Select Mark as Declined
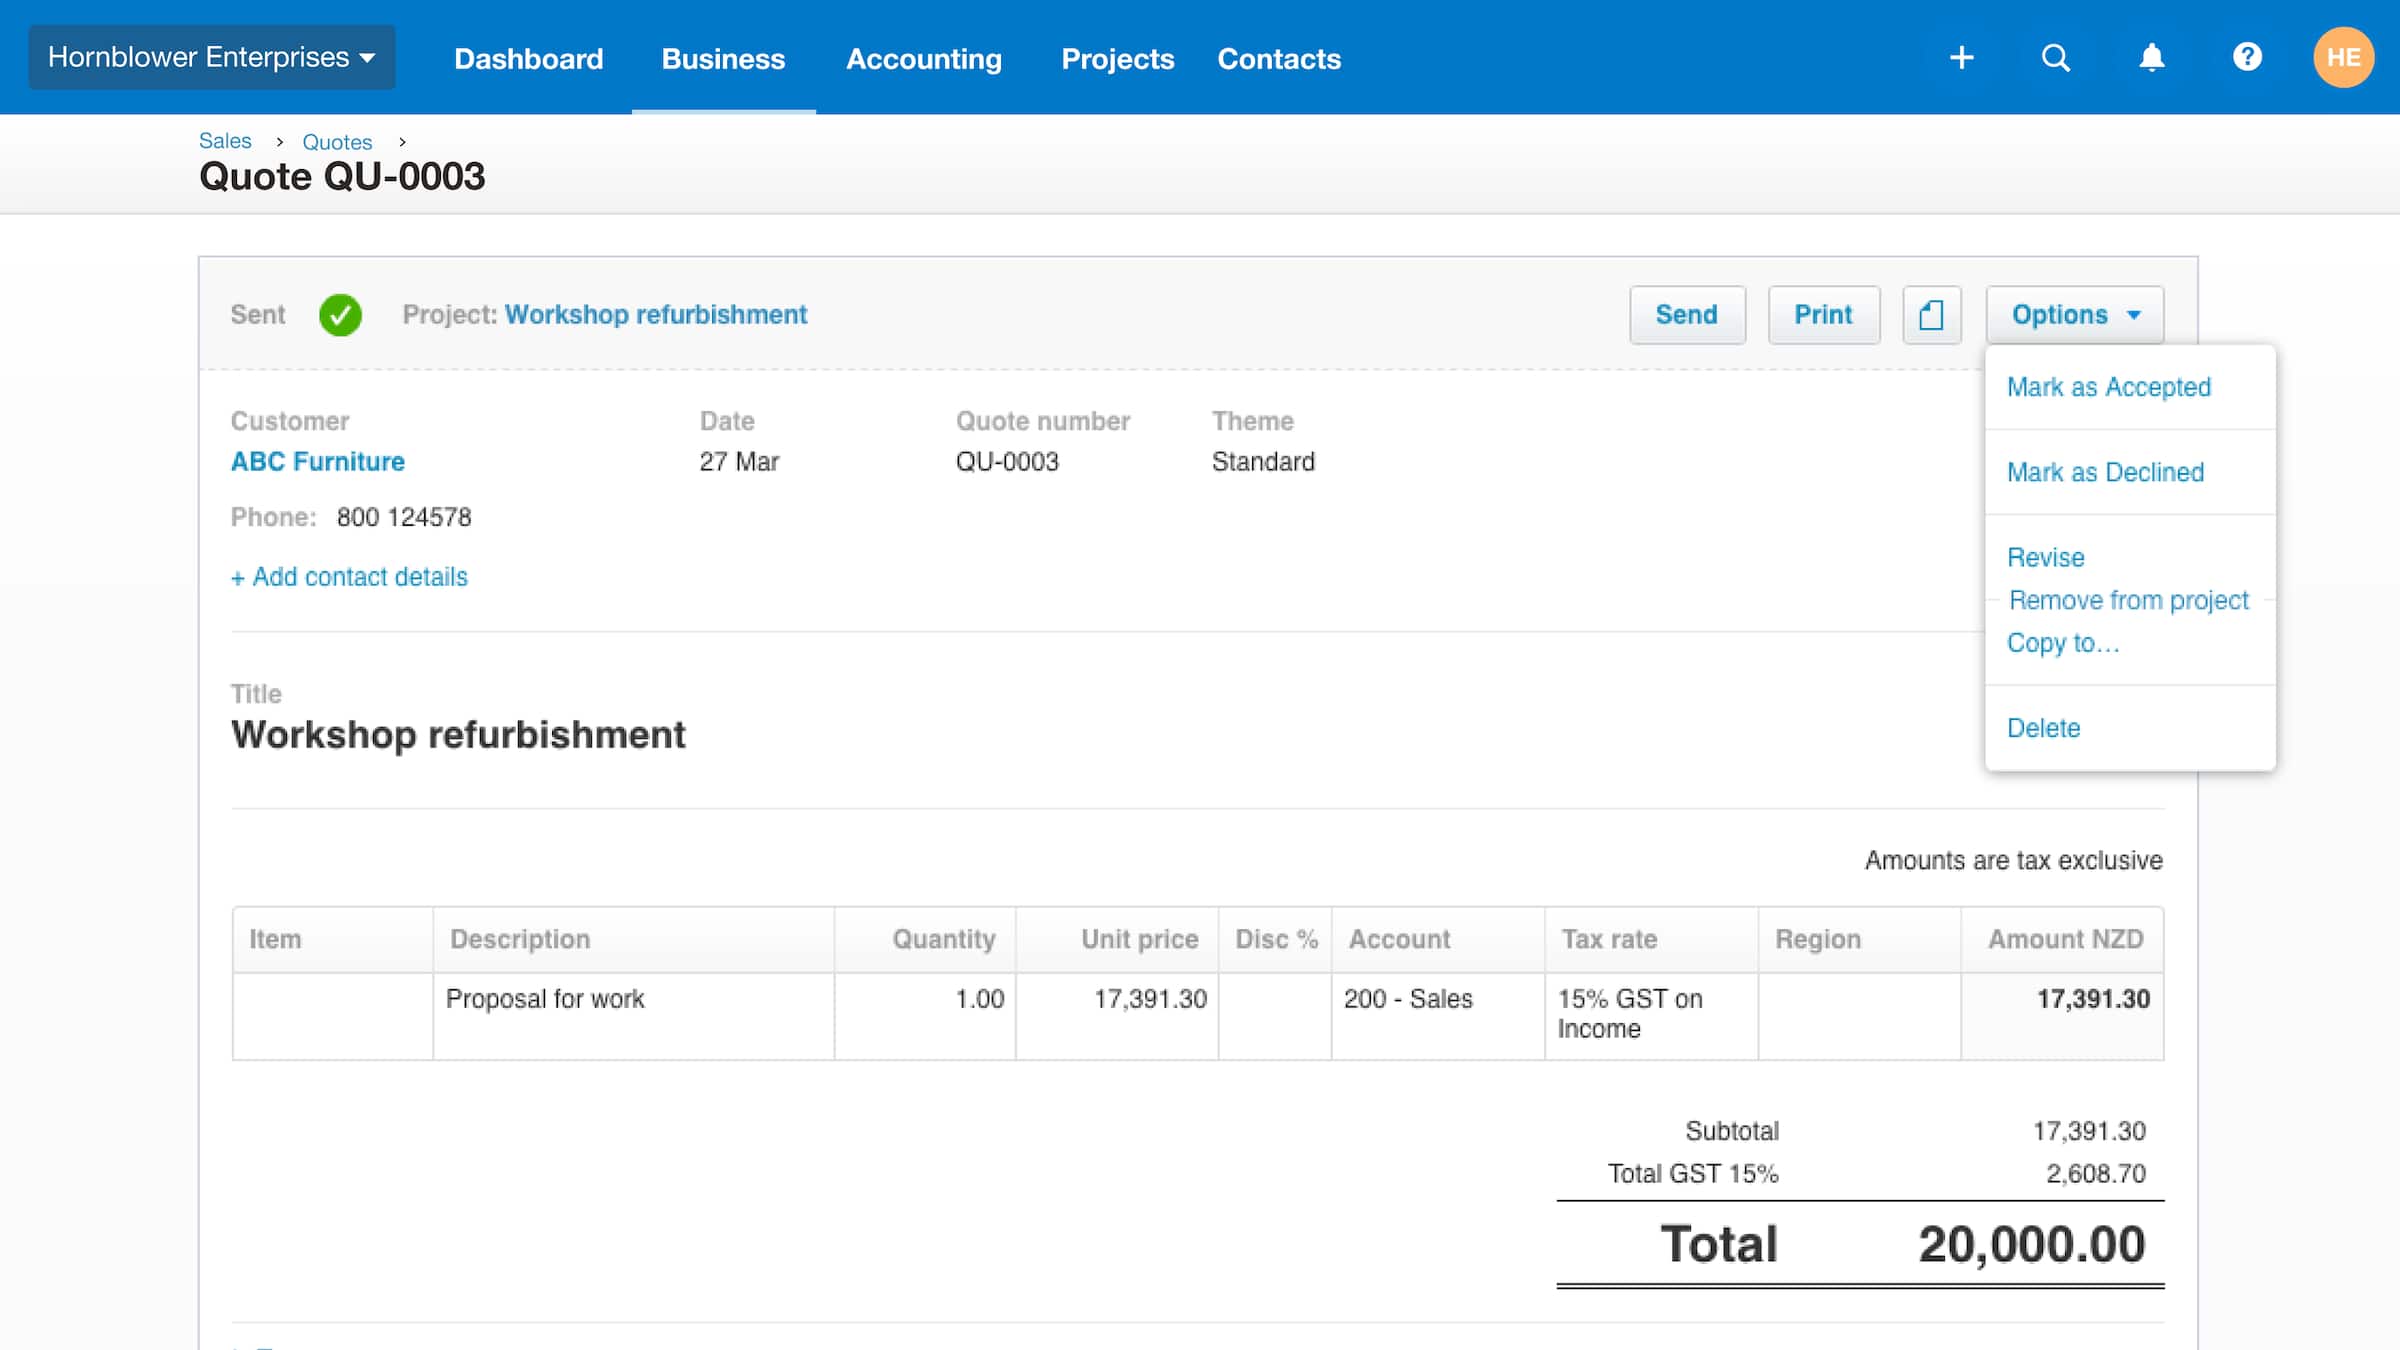This screenshot has width=2400, height=1350. (x=2105, y=472)
